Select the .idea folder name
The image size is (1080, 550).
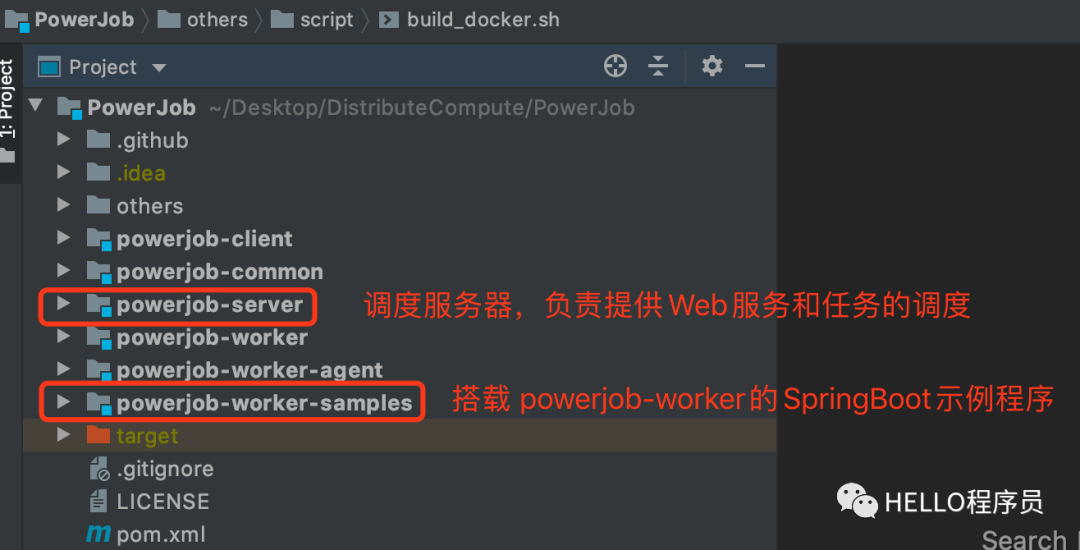pyautogui.click(x=141, y=173)
